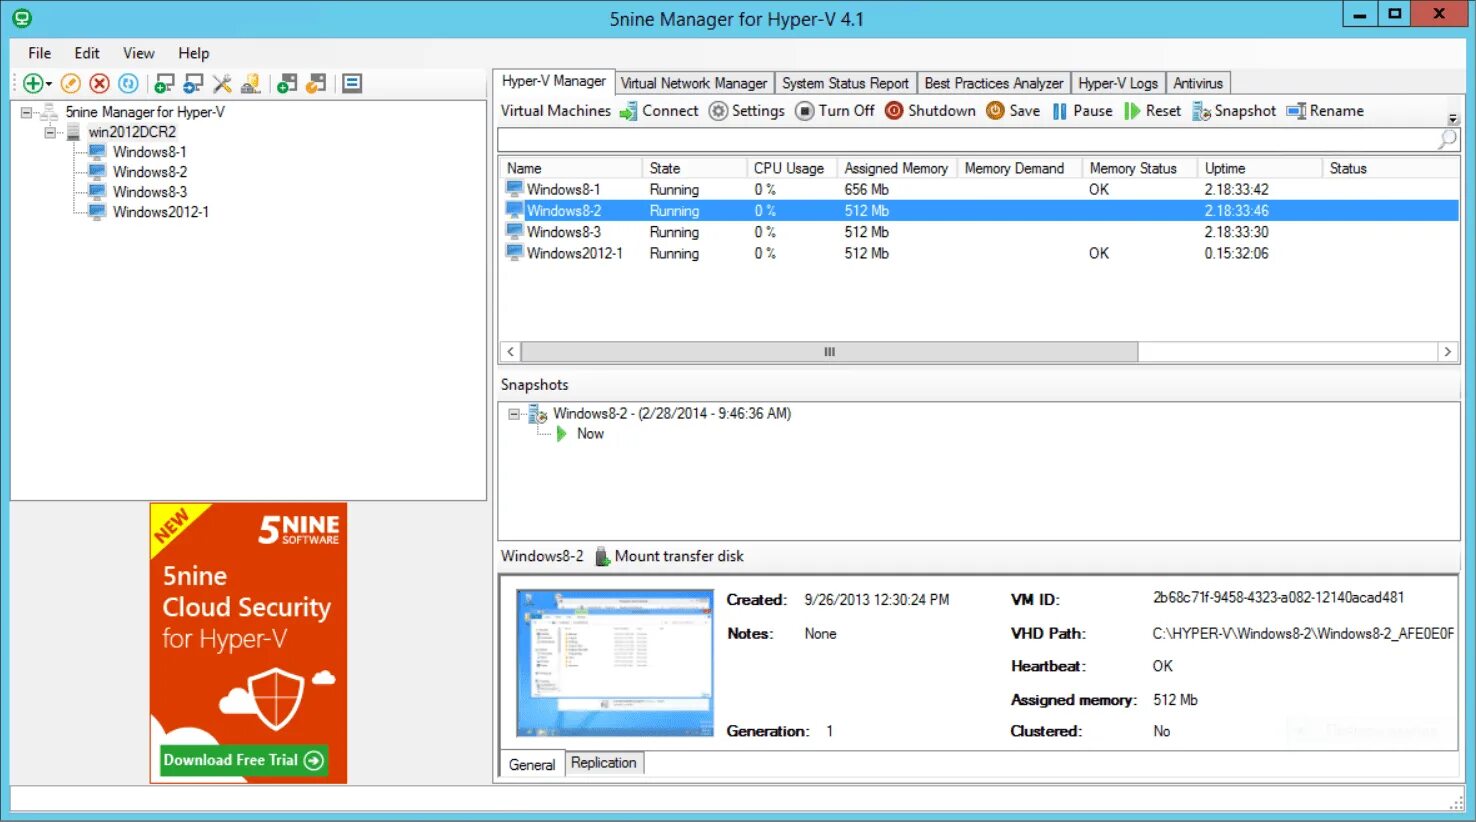Switch to the Replication tab
The height and width of the screenshot is (822, 1476).
604,763
